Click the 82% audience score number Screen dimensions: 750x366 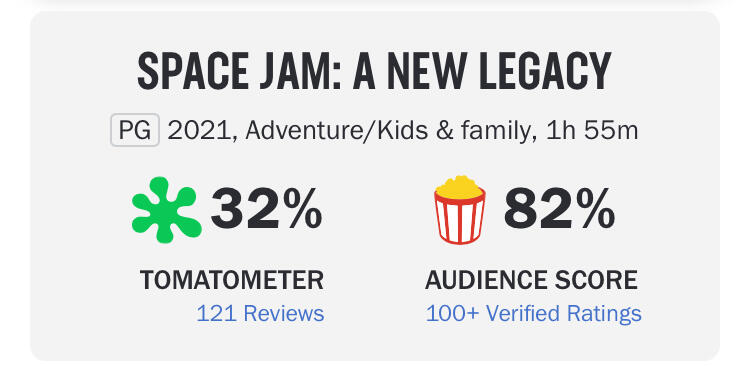(559, 210)
